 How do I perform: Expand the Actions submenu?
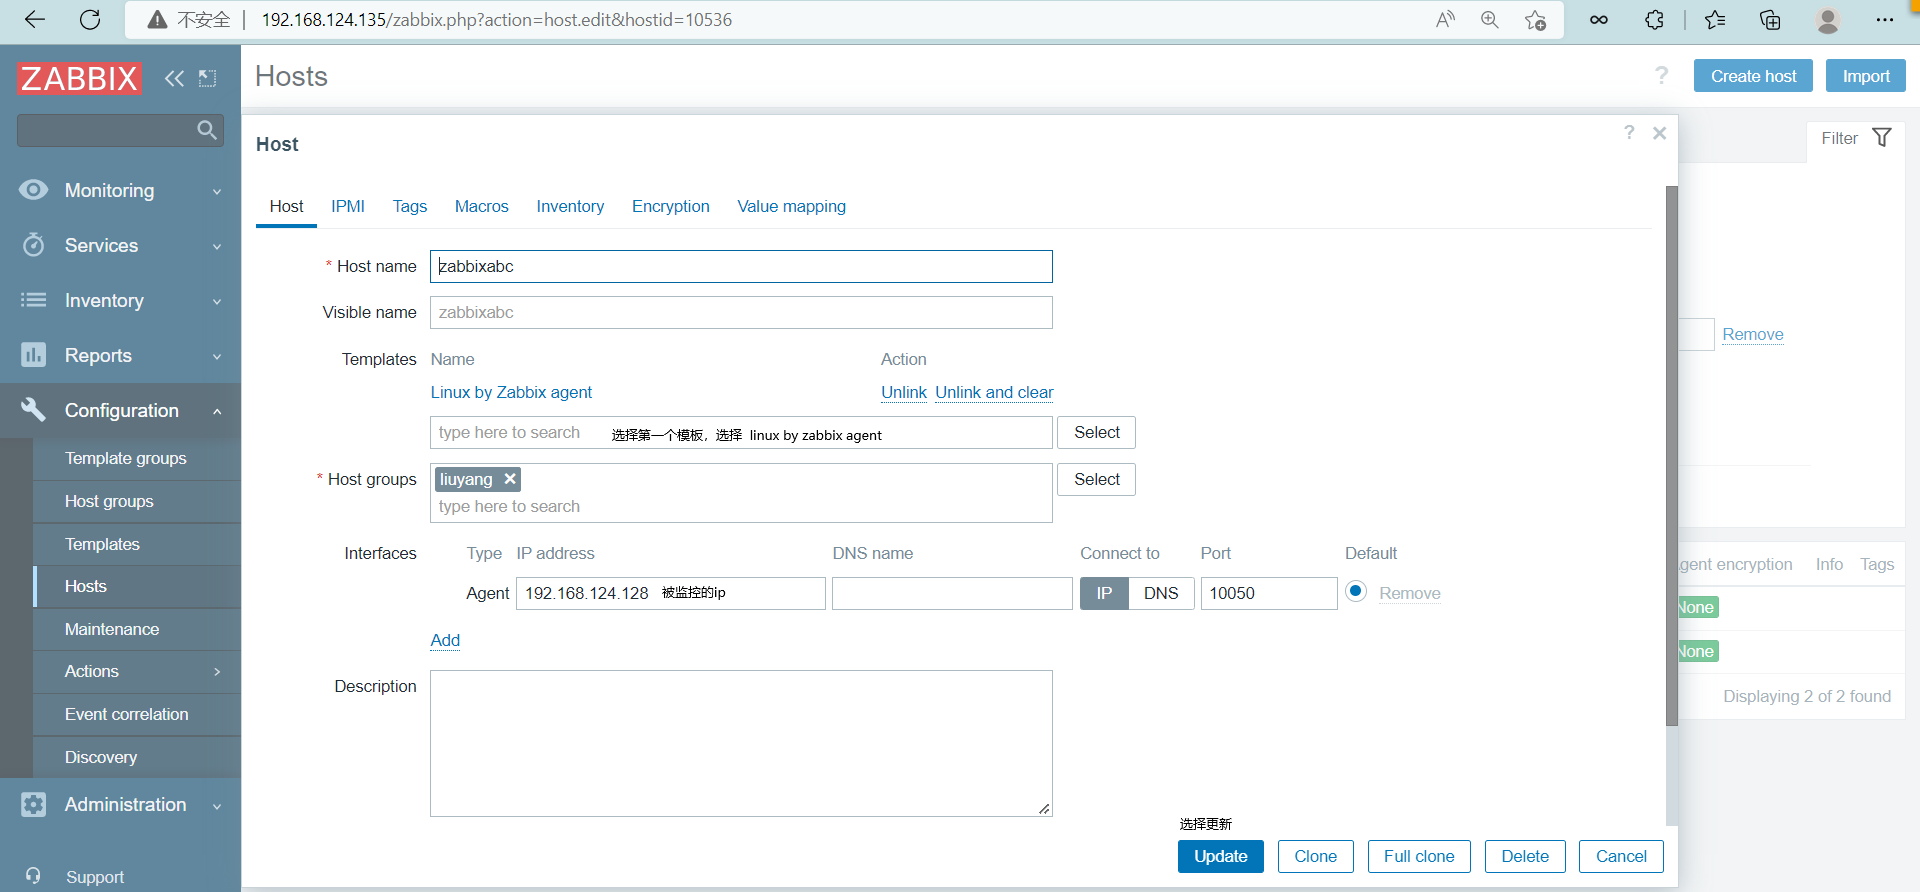pyautogui.click(x=217, y=672)
